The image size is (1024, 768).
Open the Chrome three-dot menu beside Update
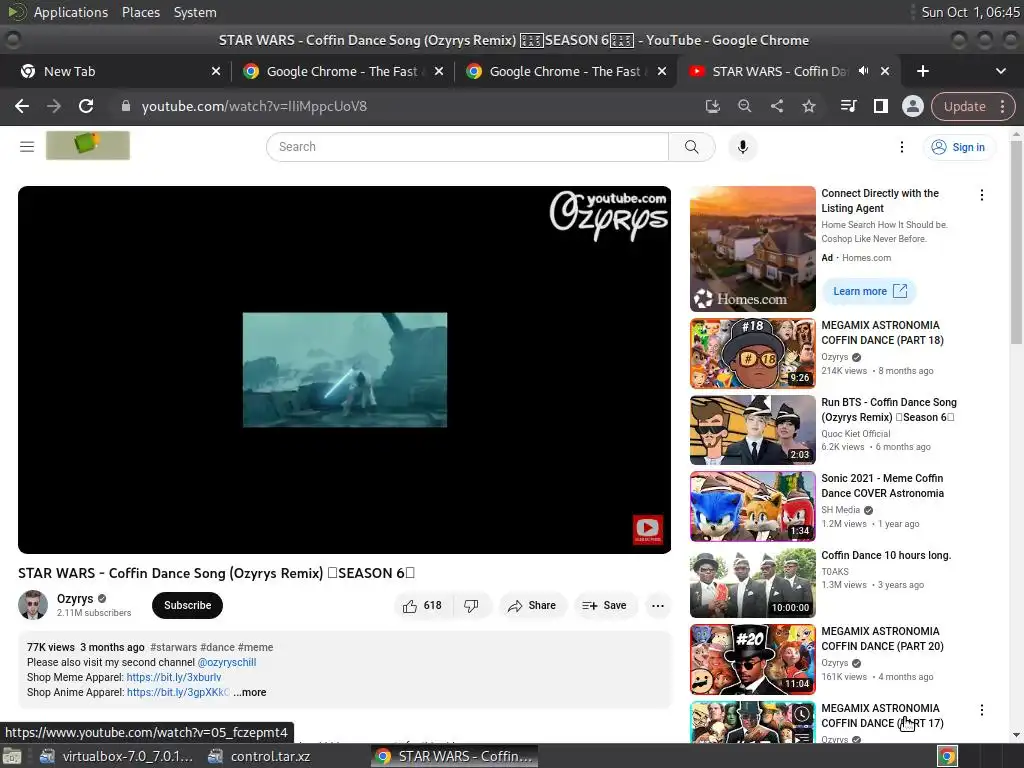coord(1002,106)
